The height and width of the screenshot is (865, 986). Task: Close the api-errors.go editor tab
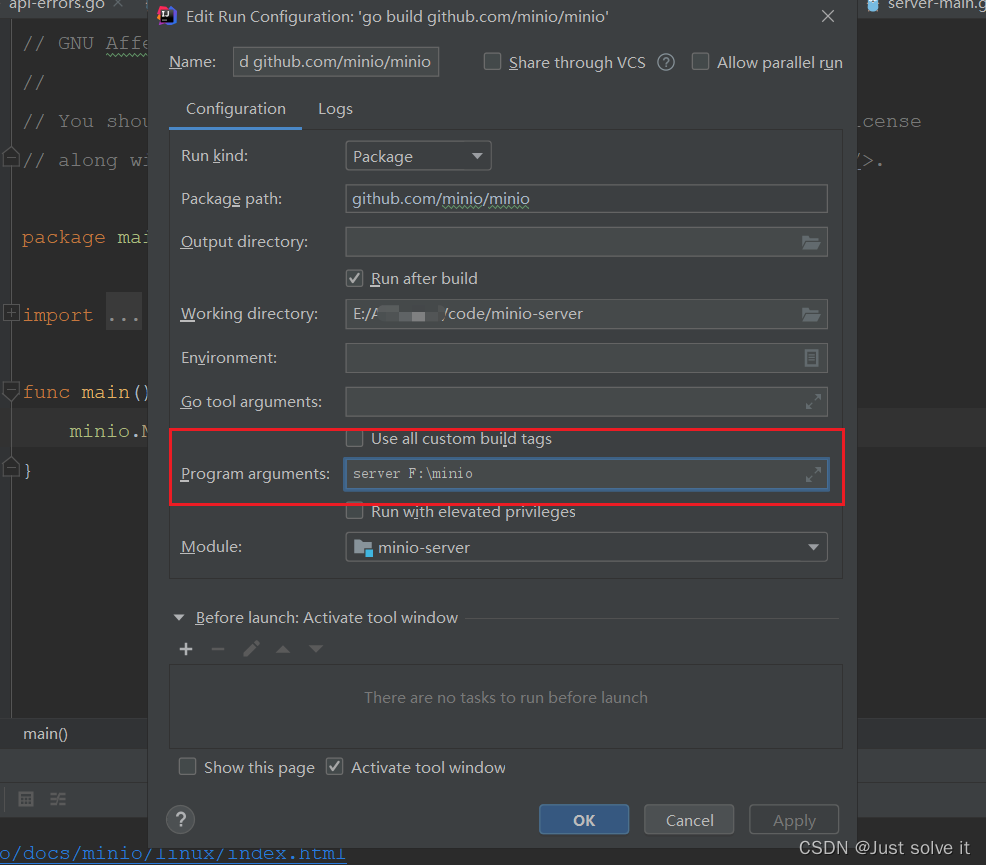point(118,4)
